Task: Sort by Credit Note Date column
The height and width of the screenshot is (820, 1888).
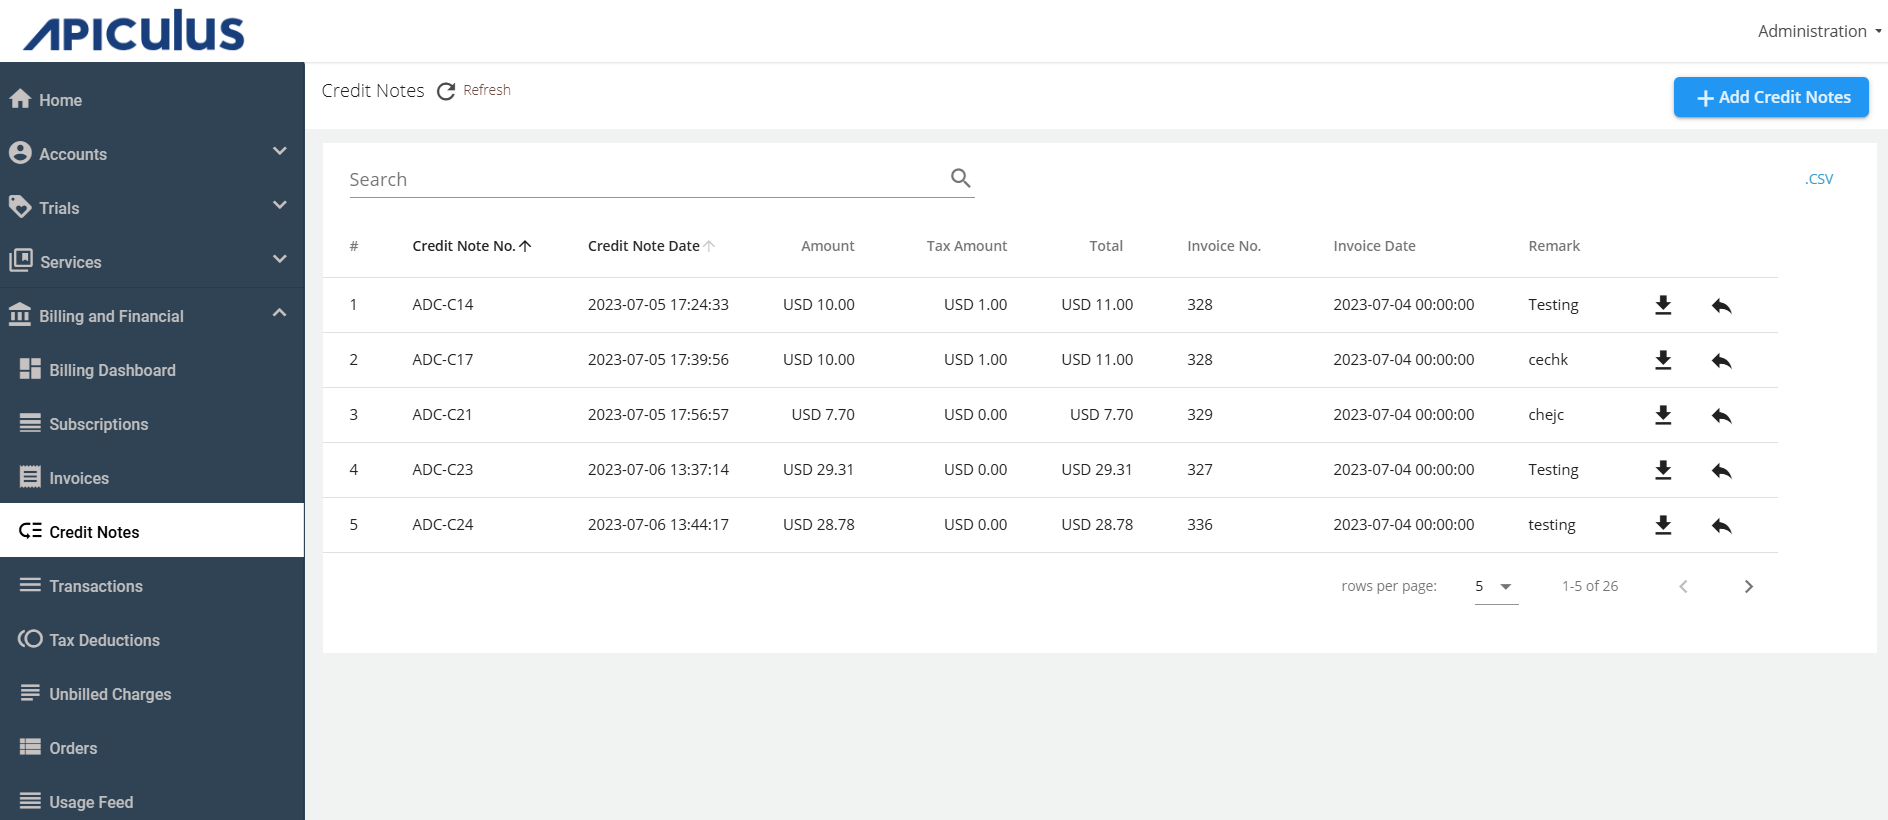Action: (650, 246)
